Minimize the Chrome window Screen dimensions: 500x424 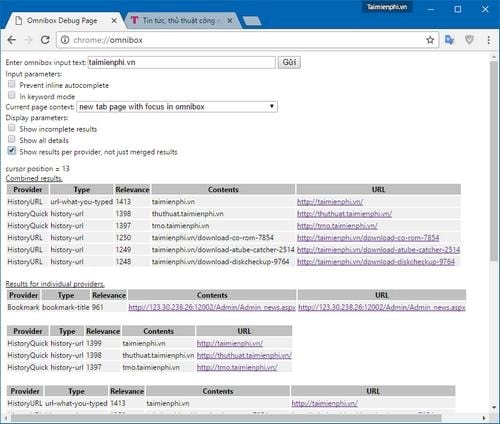431,9
